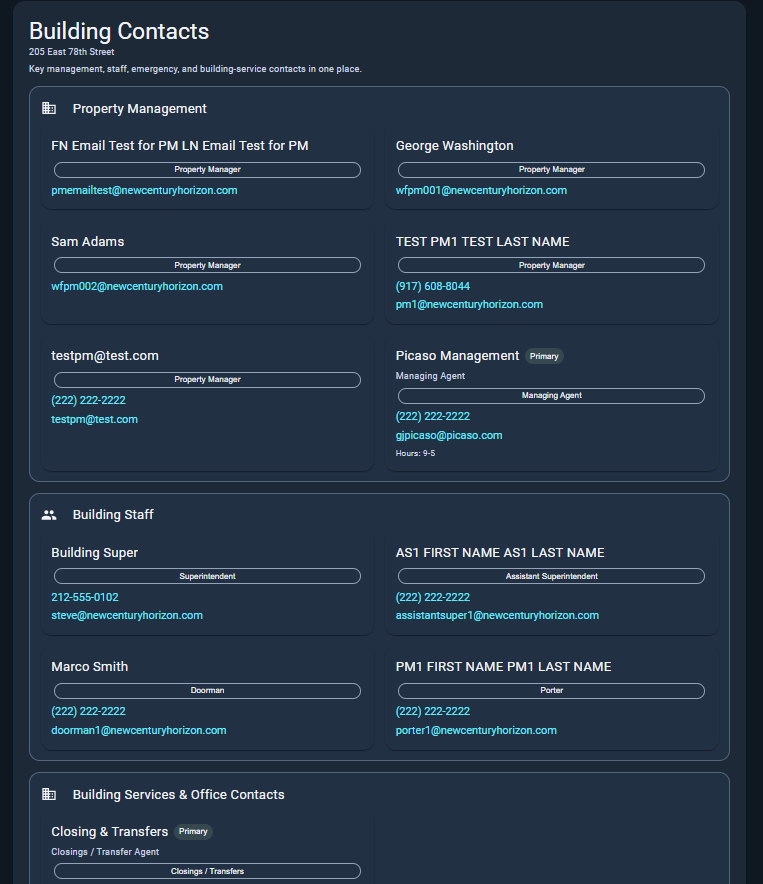This screenshot has height=884, width=763.
Task: Select the George Washington contact name
Action: (455, 145)
